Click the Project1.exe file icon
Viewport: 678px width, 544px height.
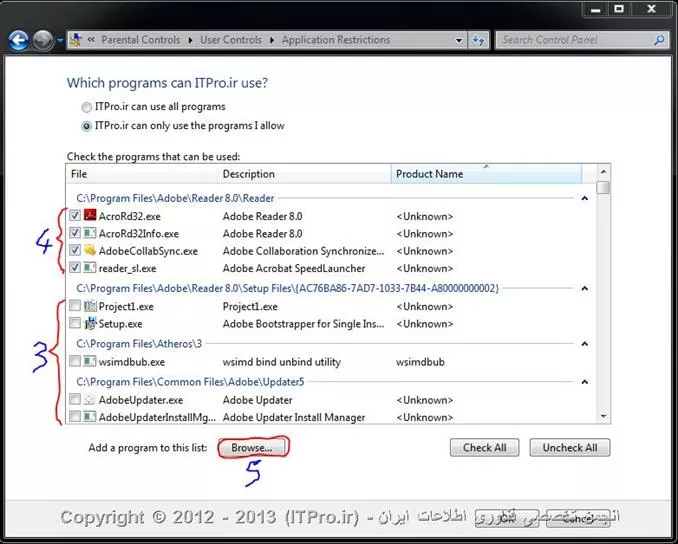click(x=90, y=306)
